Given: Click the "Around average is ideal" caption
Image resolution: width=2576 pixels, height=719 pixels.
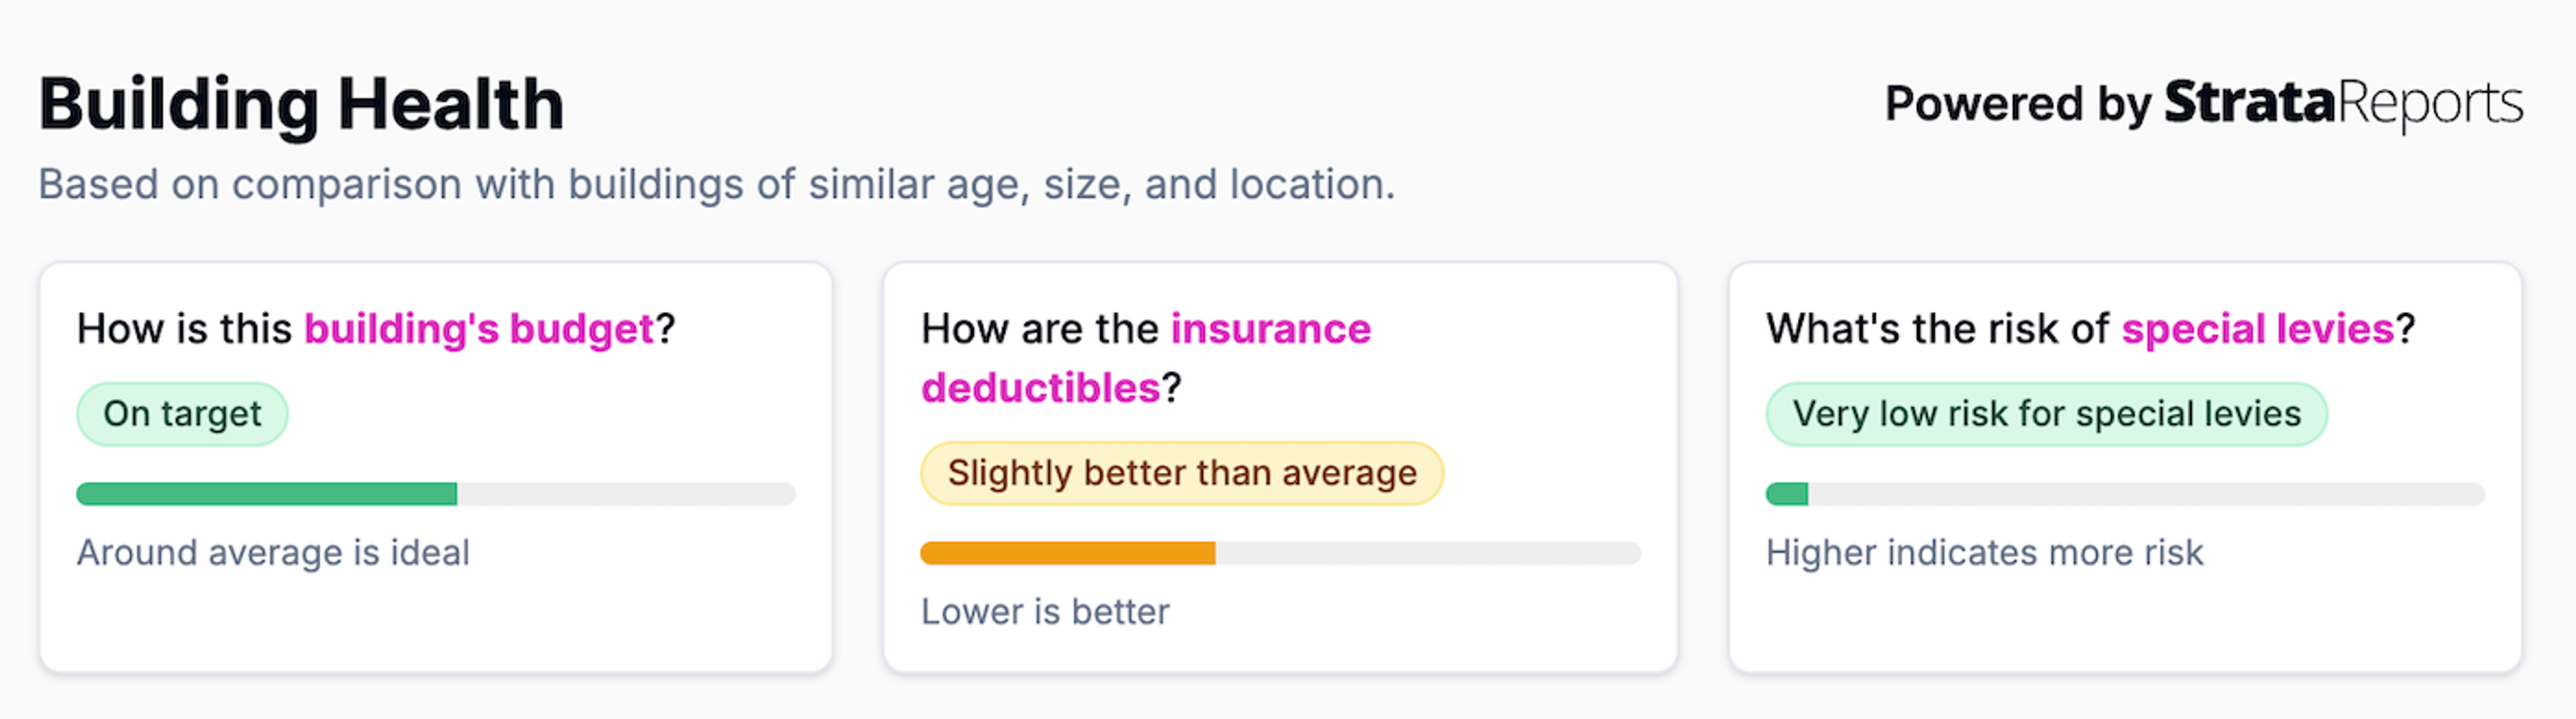Looking at the screenshot, I should [273, 553].
